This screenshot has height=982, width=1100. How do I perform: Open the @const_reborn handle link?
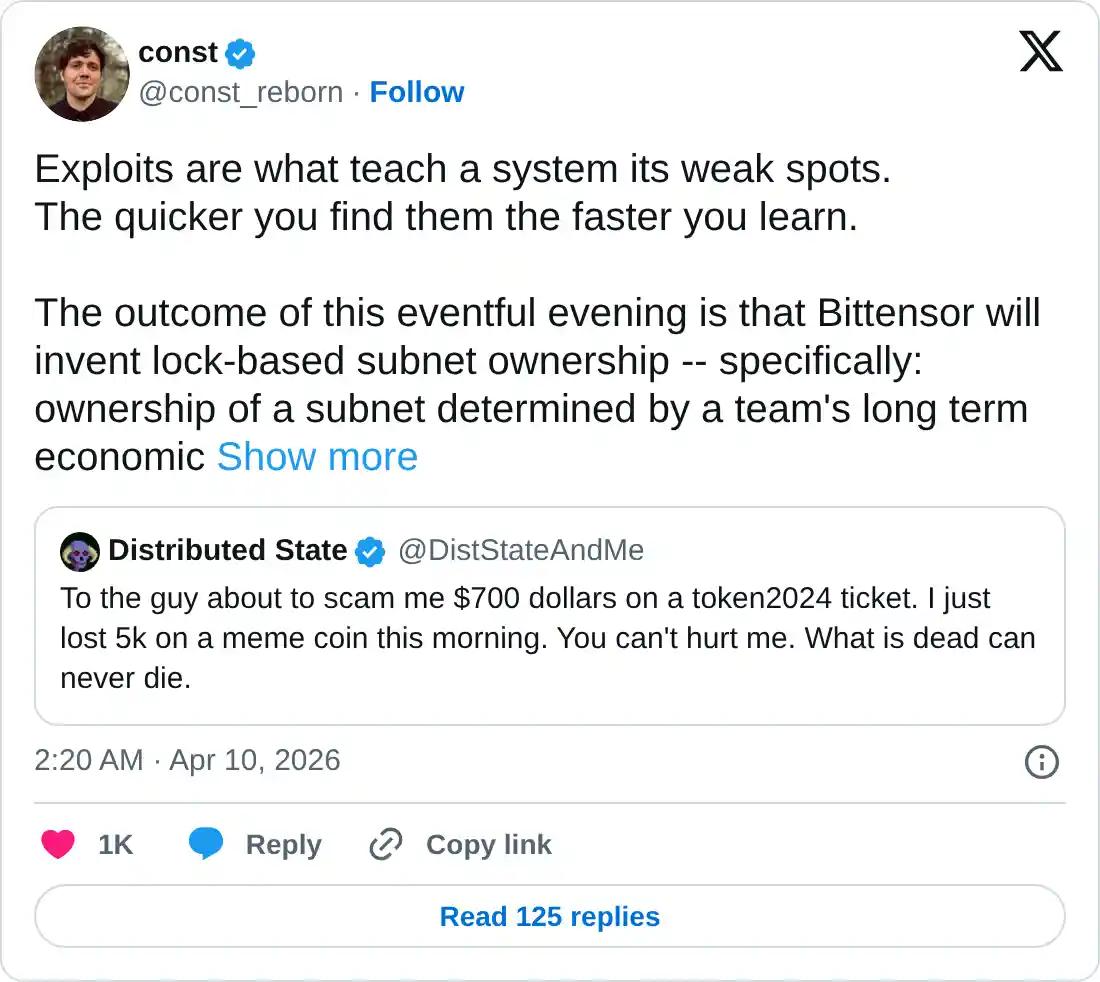(x=241, y=92)
